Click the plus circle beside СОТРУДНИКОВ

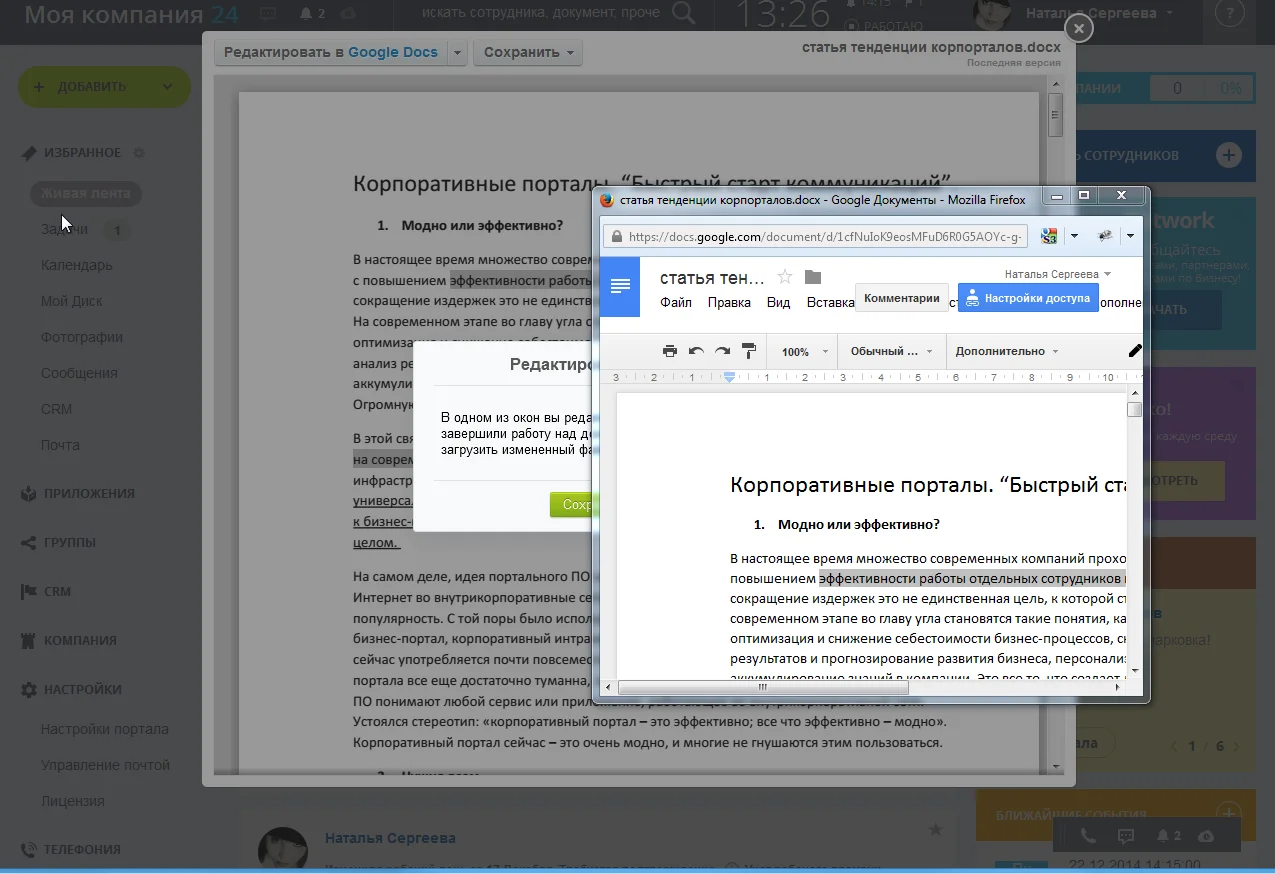pyautogui.click(x=1229, y=155)
